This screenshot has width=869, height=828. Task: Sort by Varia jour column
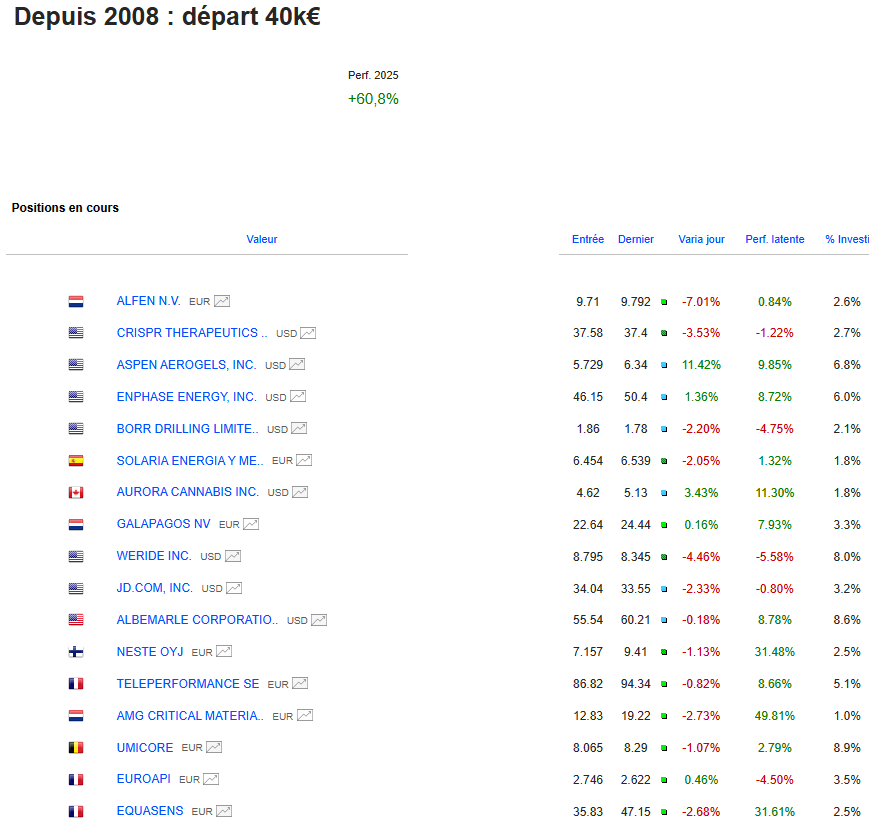(x=701, y=239)
